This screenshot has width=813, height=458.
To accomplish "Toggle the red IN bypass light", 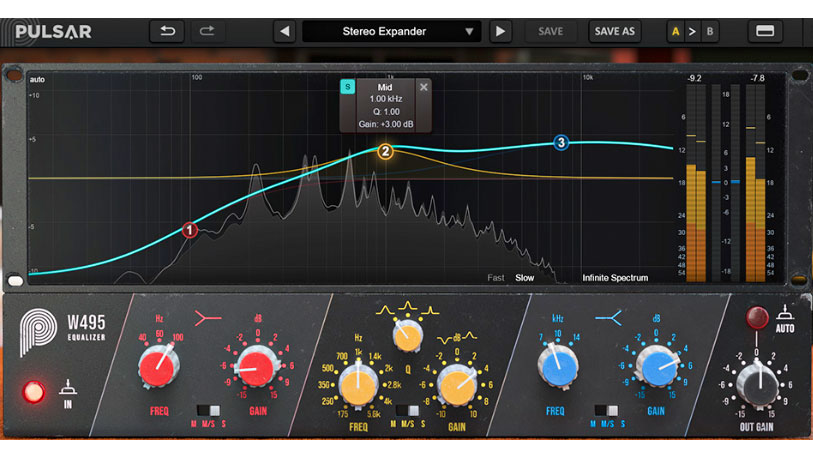I will (x=34, y=392).
